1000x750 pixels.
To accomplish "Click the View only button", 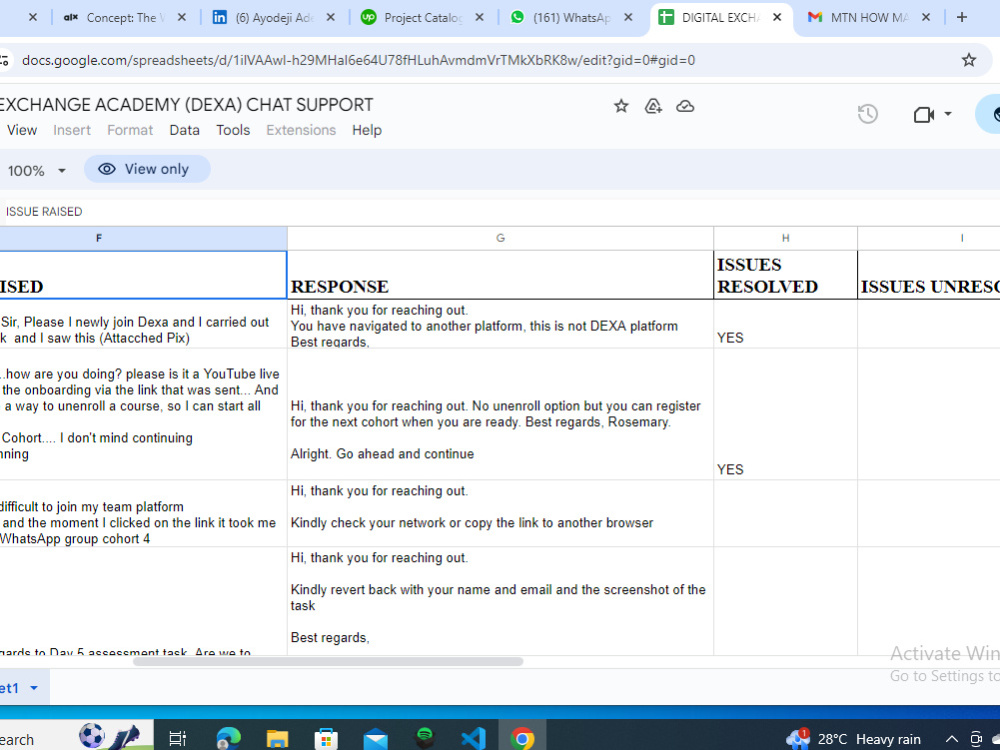I will click(x=147, y=169).
